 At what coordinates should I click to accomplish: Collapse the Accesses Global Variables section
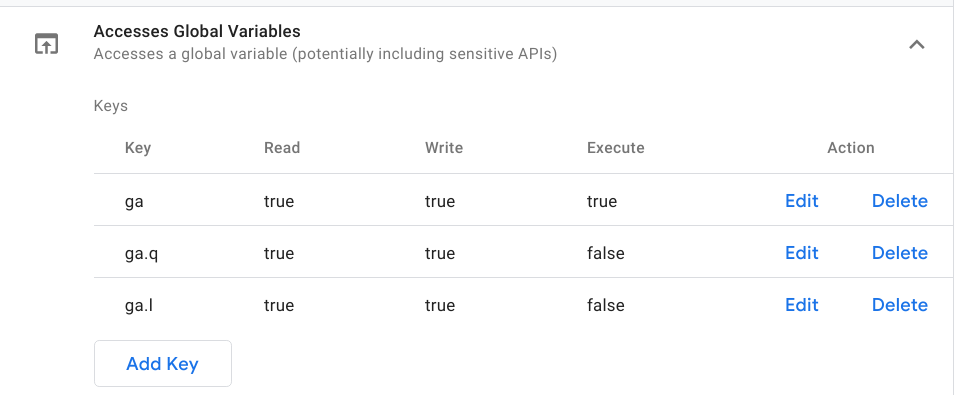point(916,44)
